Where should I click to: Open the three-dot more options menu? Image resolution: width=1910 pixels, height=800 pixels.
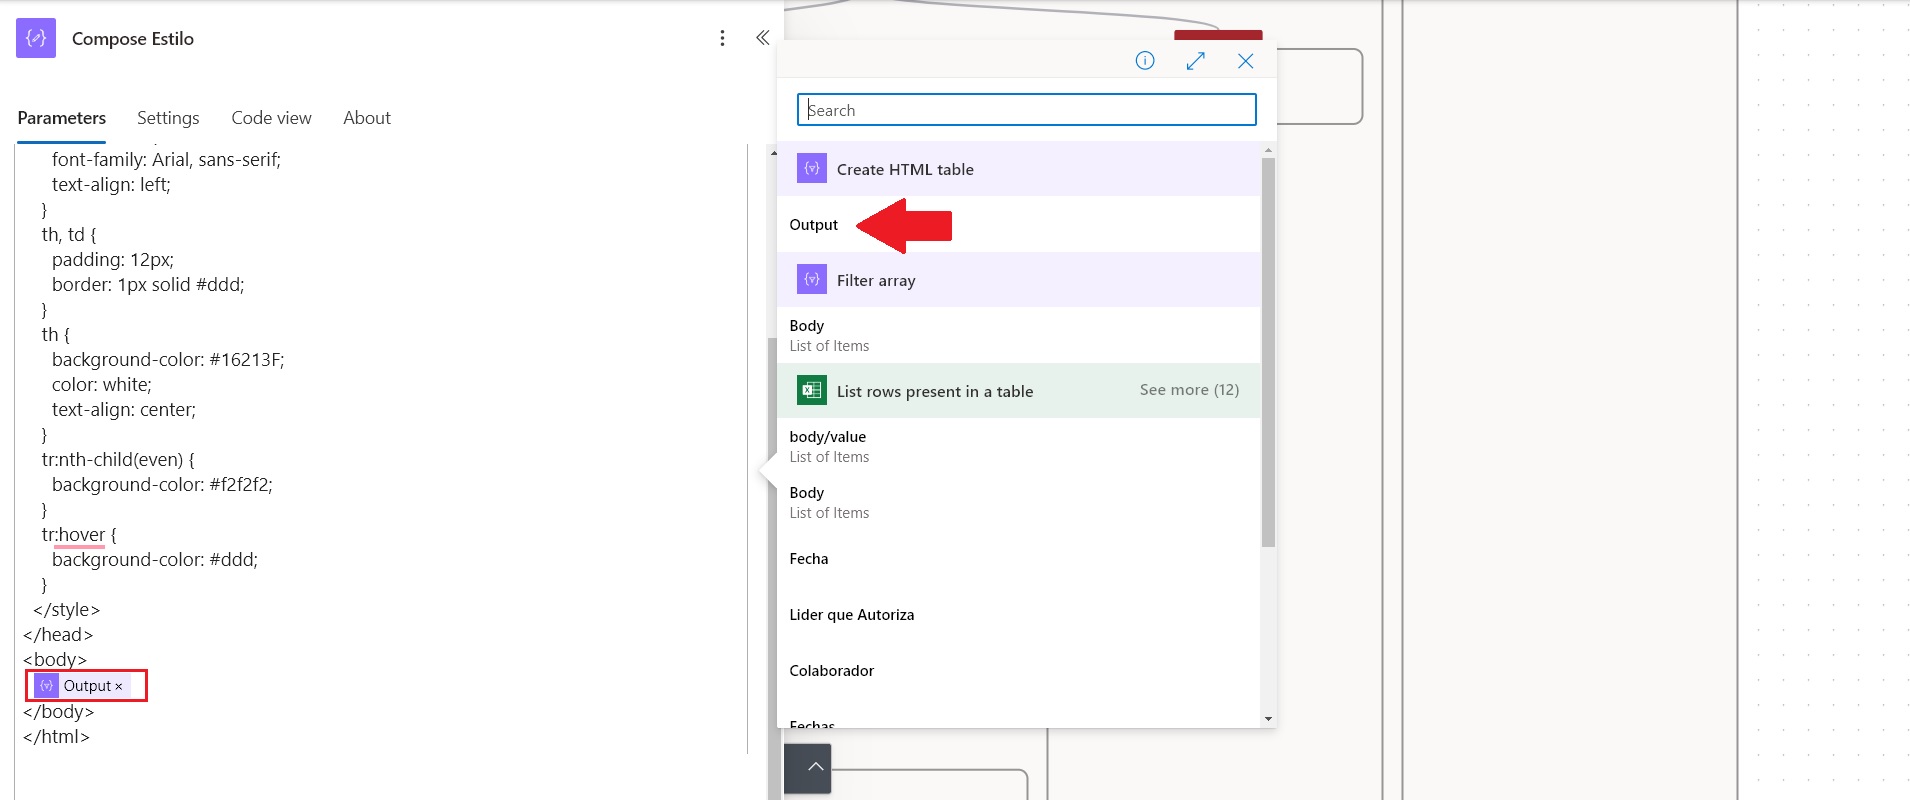point(722,38)
